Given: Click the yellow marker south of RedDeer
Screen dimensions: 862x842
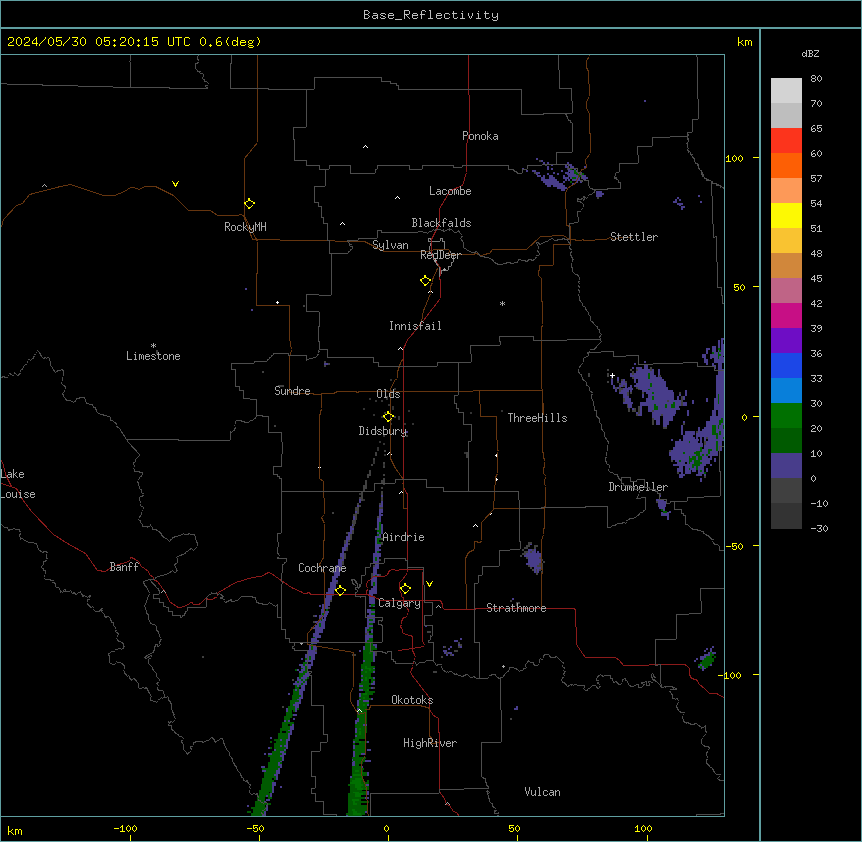Looking at the screenshot, I should click(x=426, y=281).
